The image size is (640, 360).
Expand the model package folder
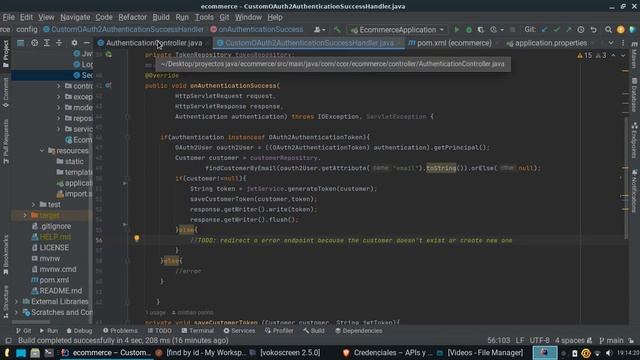click(58, 108)
